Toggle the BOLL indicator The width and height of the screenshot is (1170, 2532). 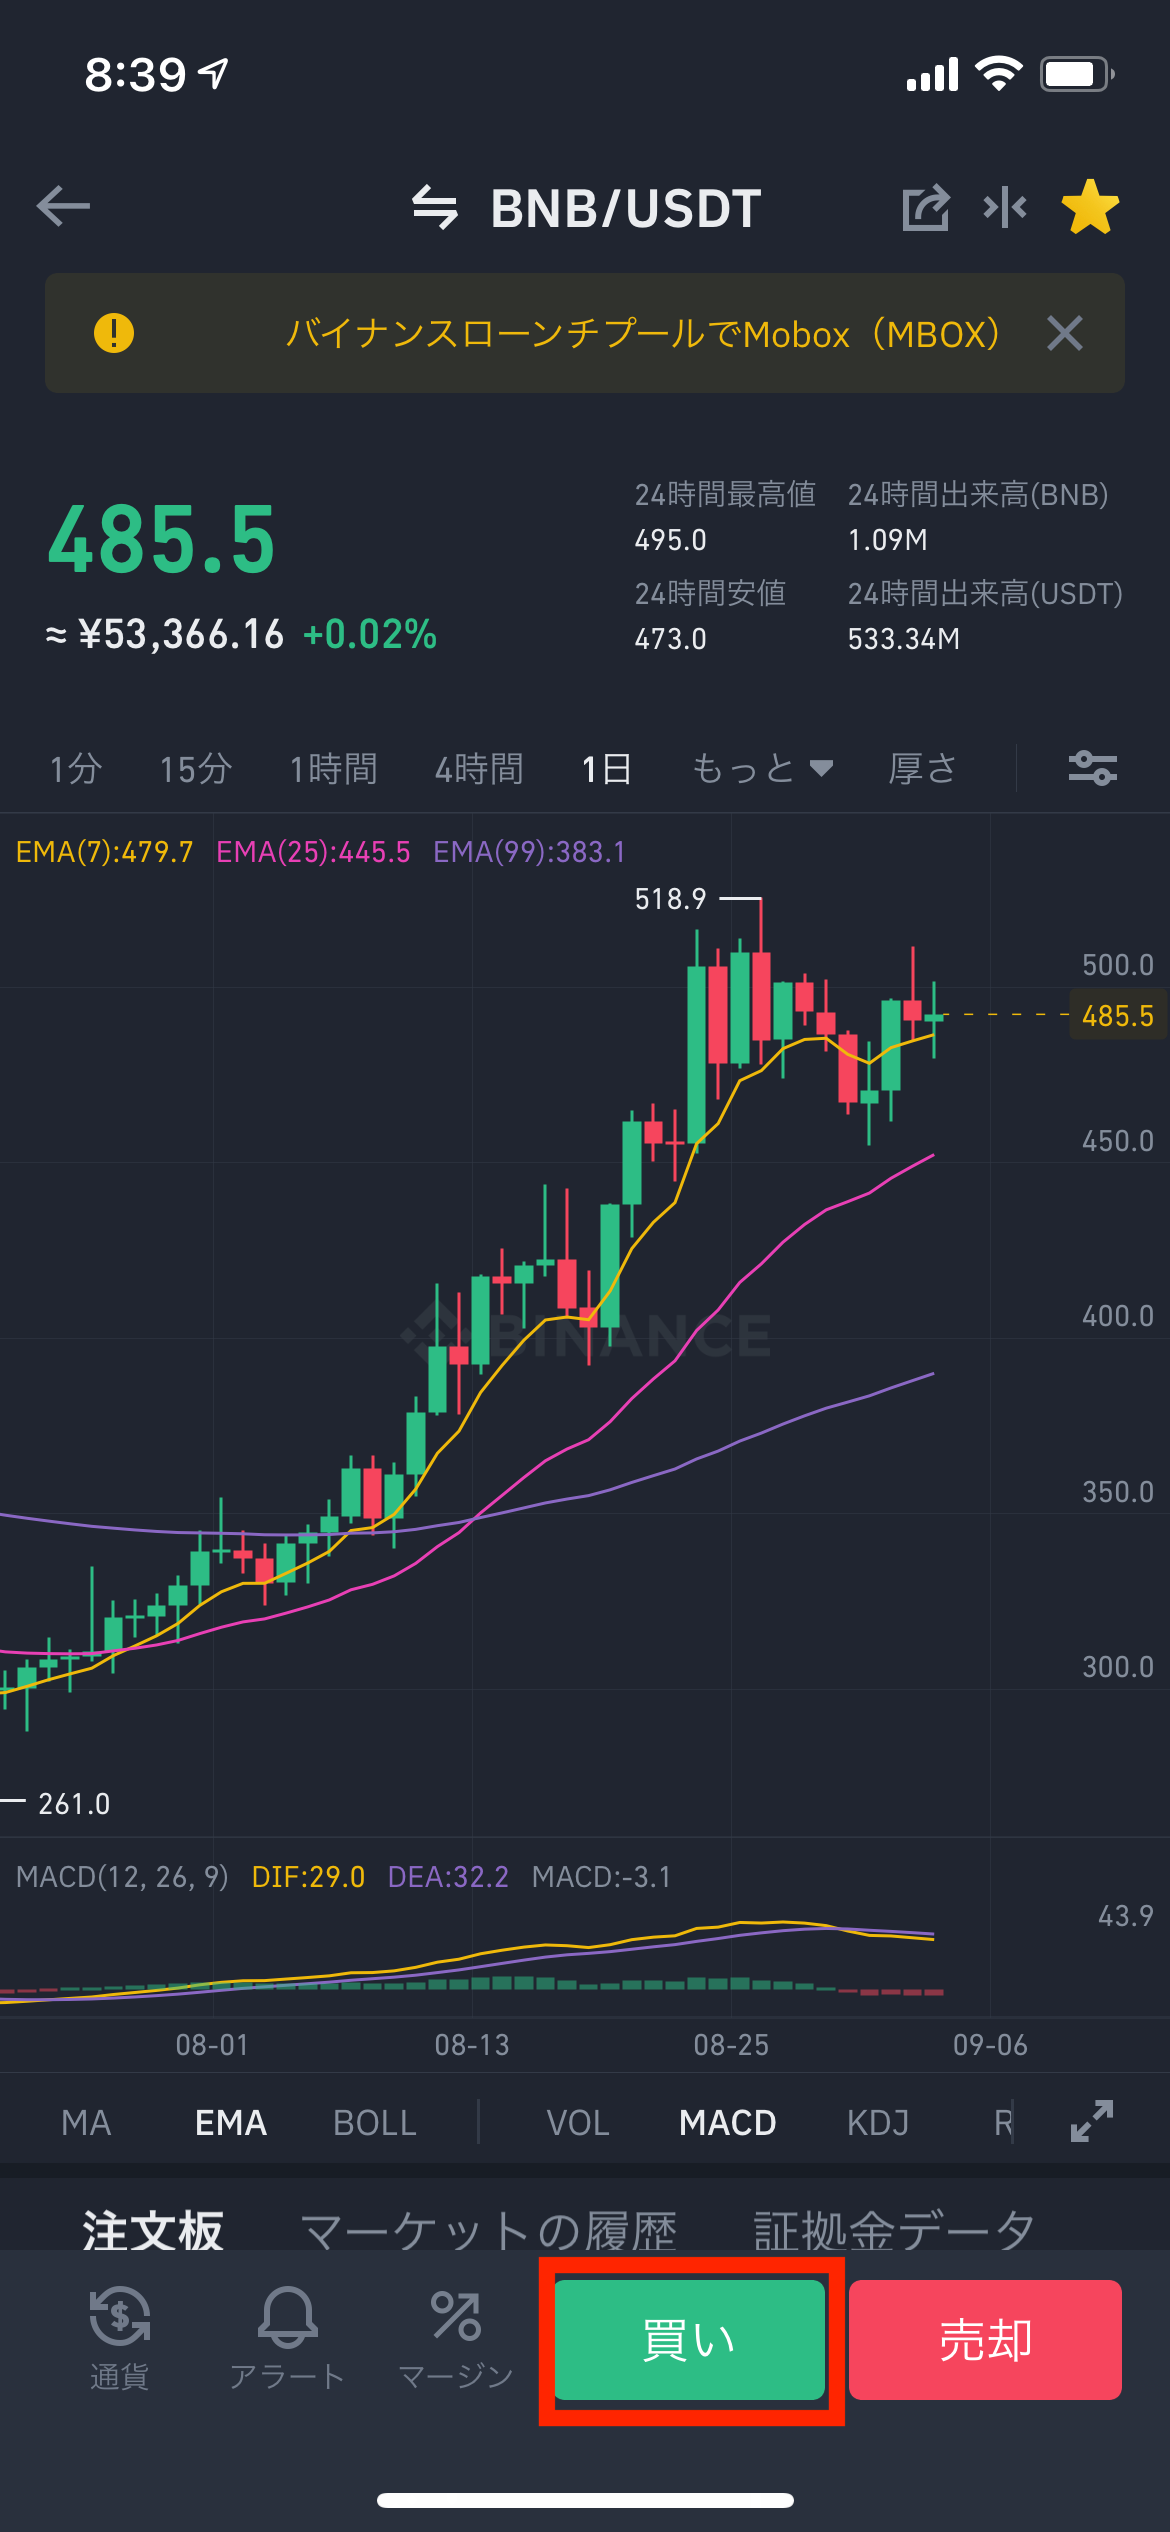click(375, 2122)
